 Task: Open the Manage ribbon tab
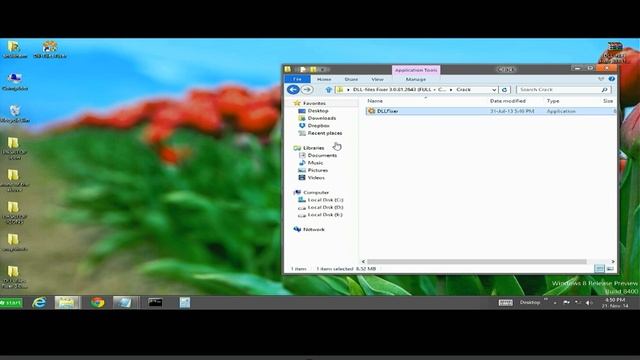click(416, 79)
